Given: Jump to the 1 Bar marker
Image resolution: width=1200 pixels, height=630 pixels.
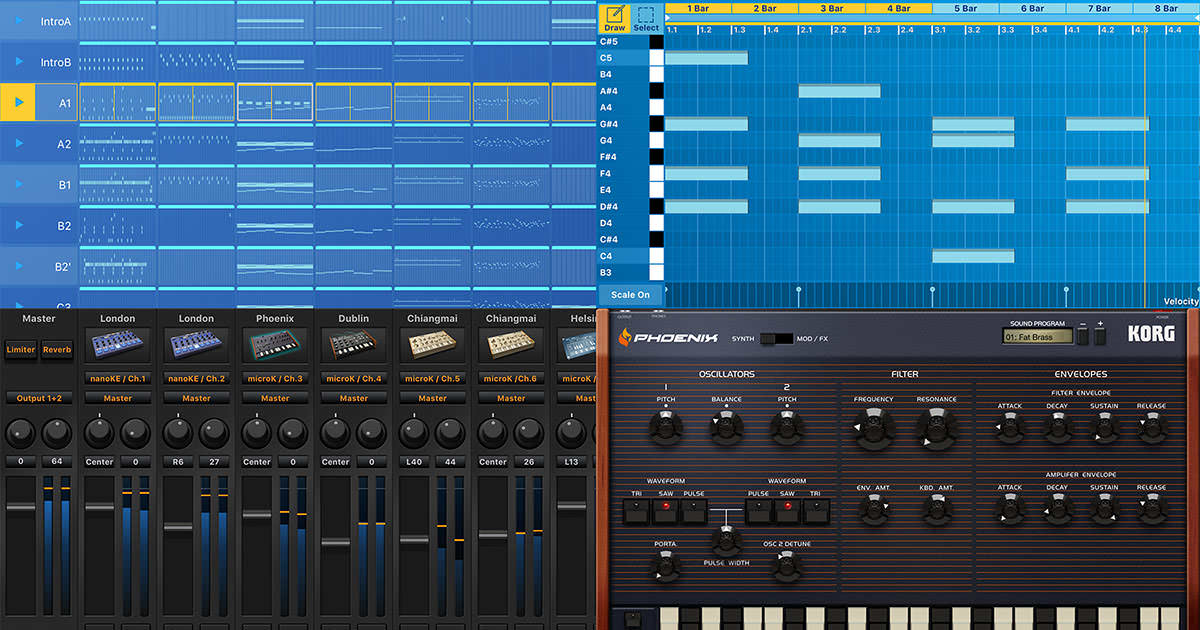Looking at the screenshot, I should (x=697, y=8).
